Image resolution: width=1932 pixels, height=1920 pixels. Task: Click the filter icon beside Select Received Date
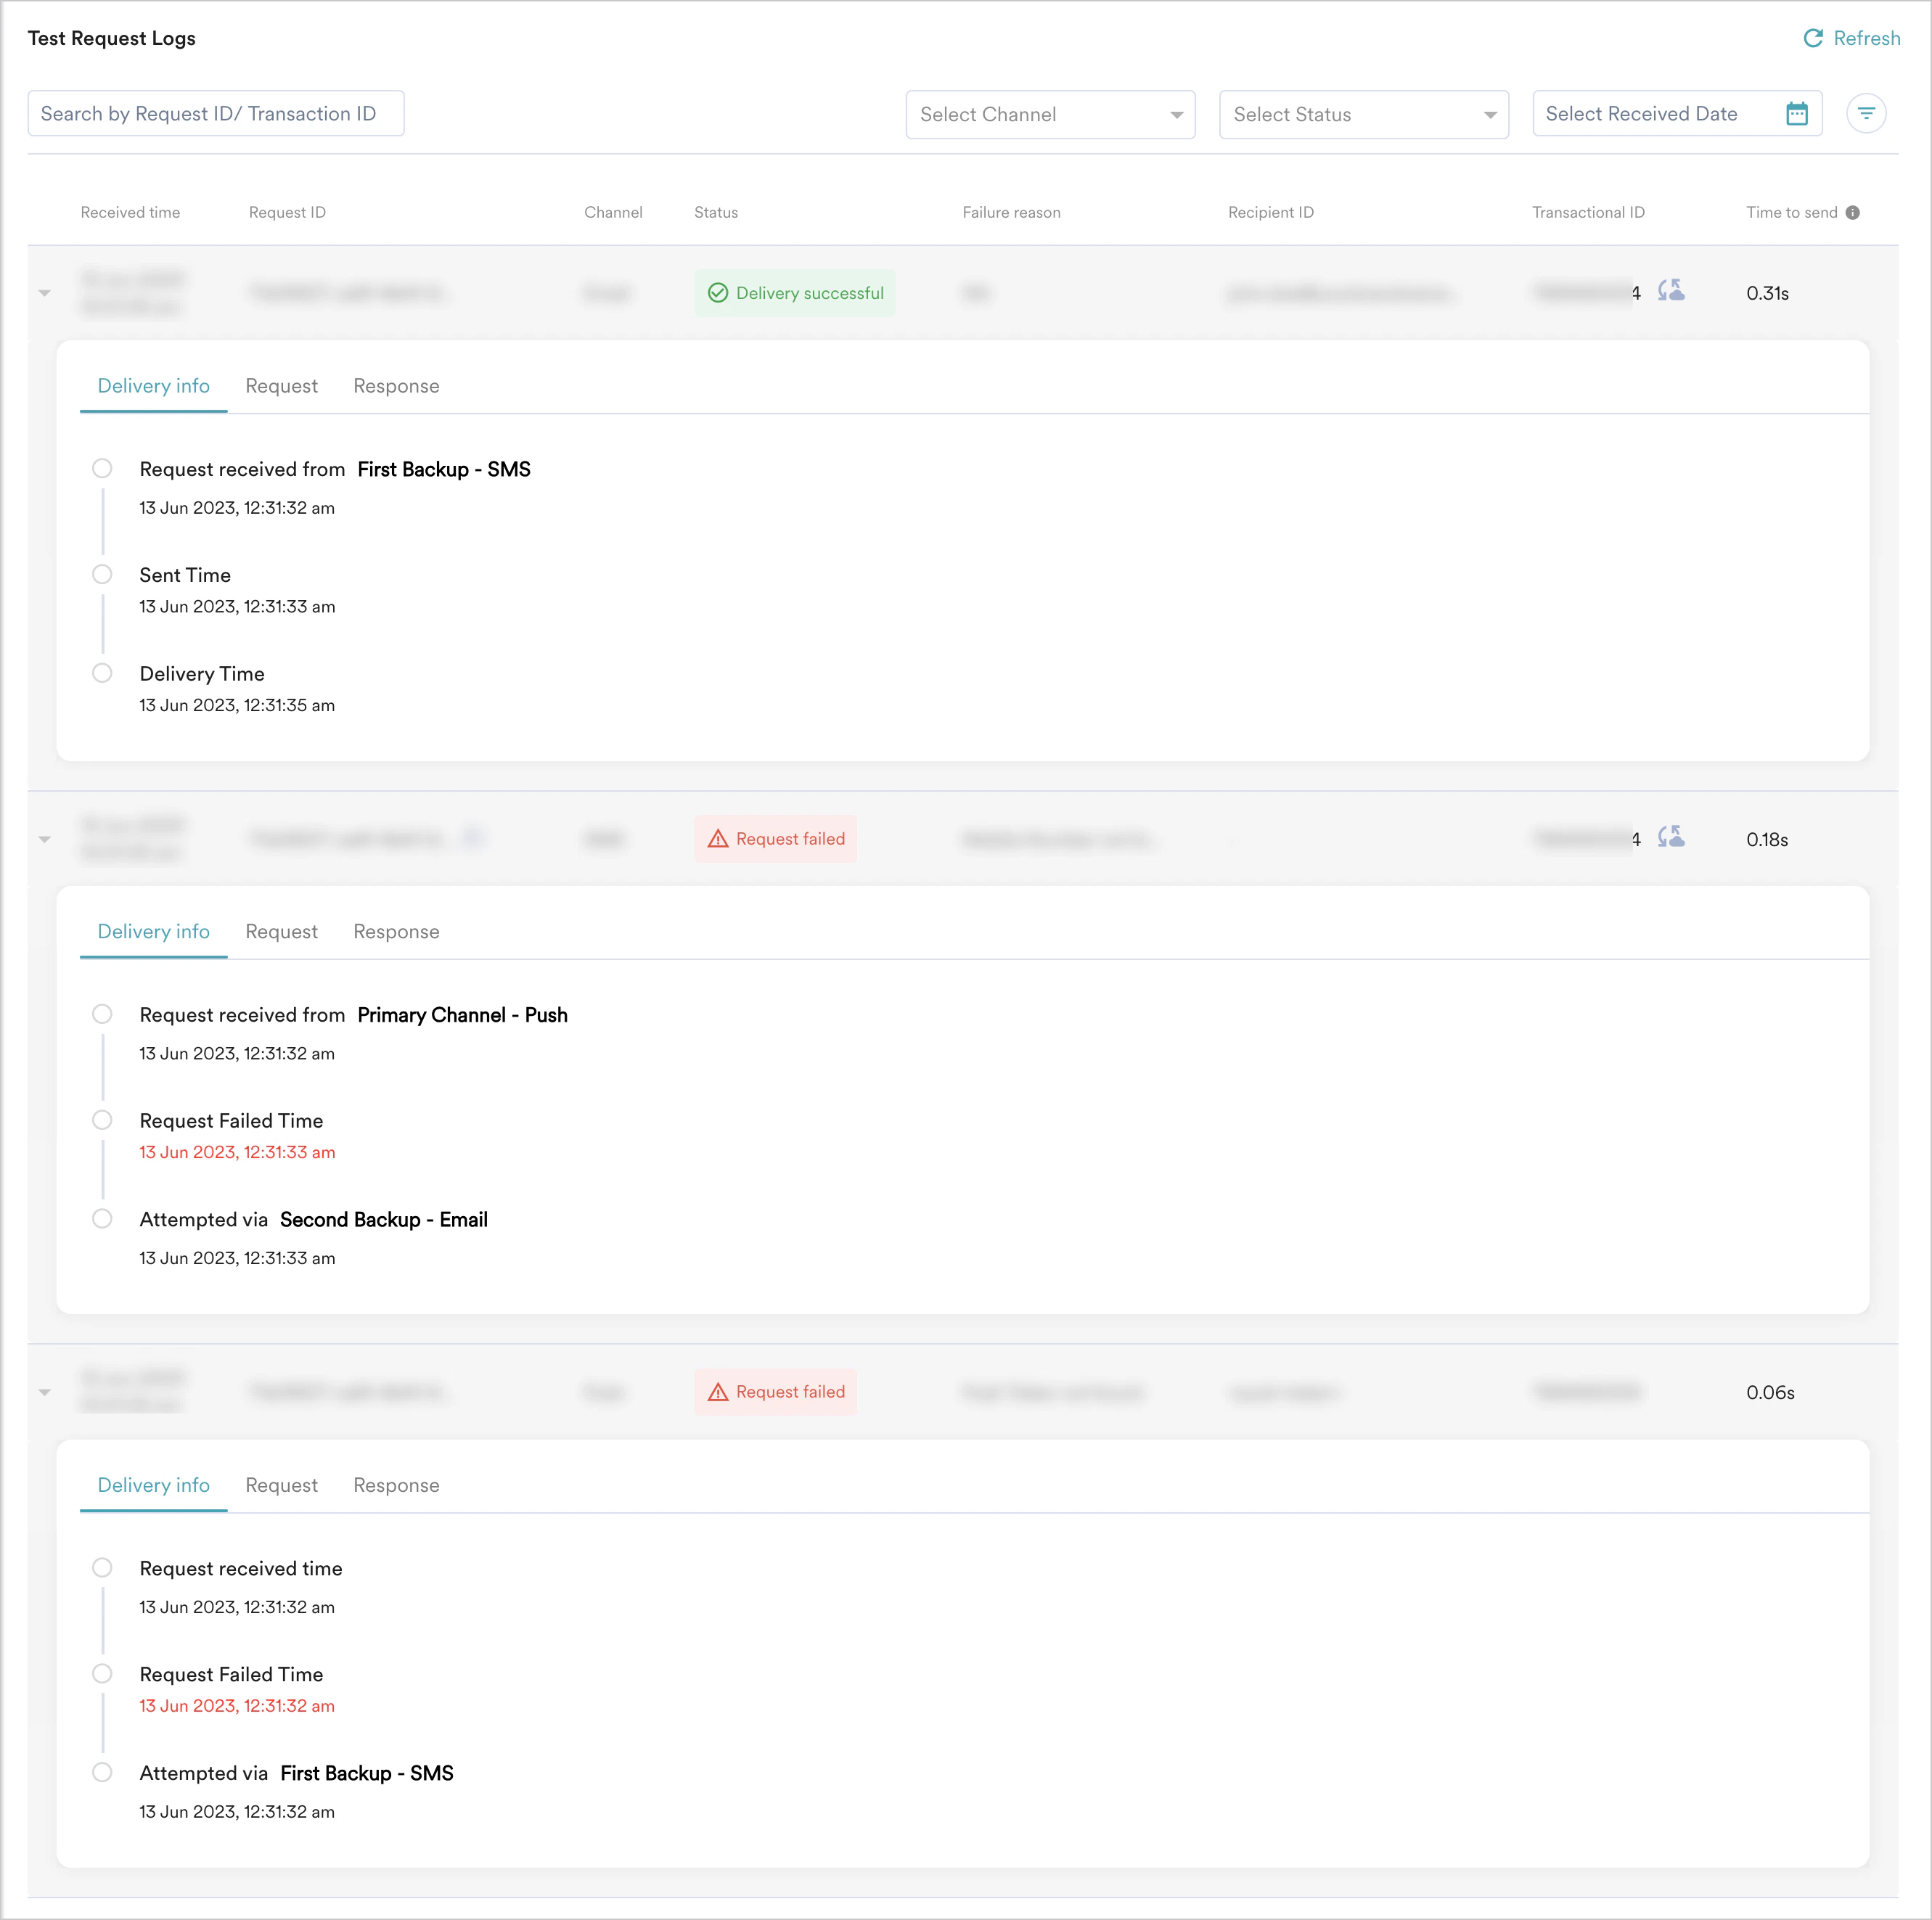pyautogui.click(x=1866, y=113)
